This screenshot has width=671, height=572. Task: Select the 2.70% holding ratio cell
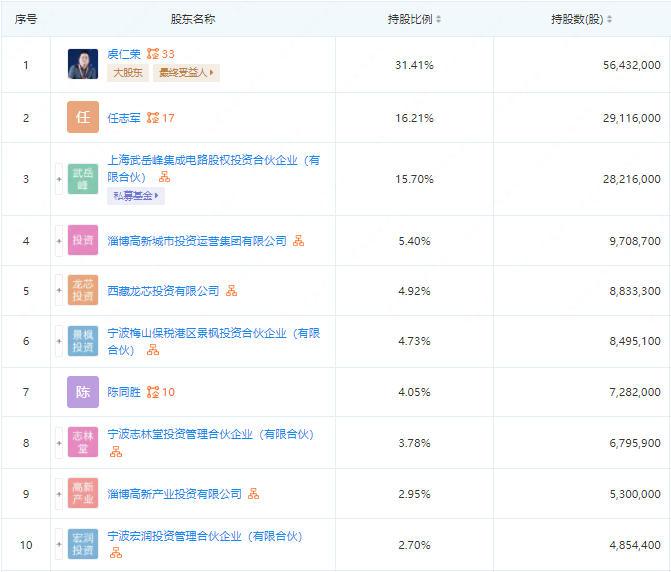414,545
